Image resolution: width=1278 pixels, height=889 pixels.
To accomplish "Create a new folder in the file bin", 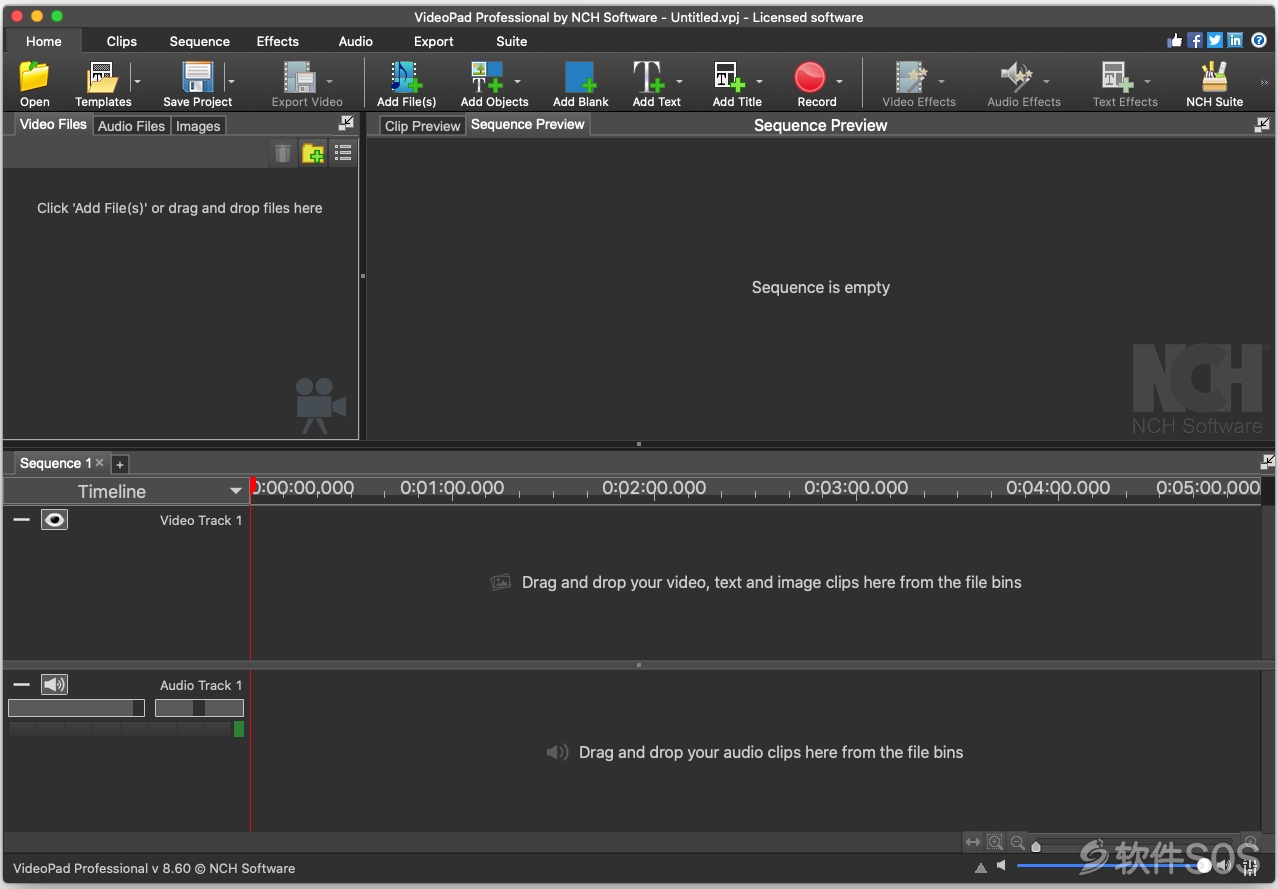I will tap(313, 153).
